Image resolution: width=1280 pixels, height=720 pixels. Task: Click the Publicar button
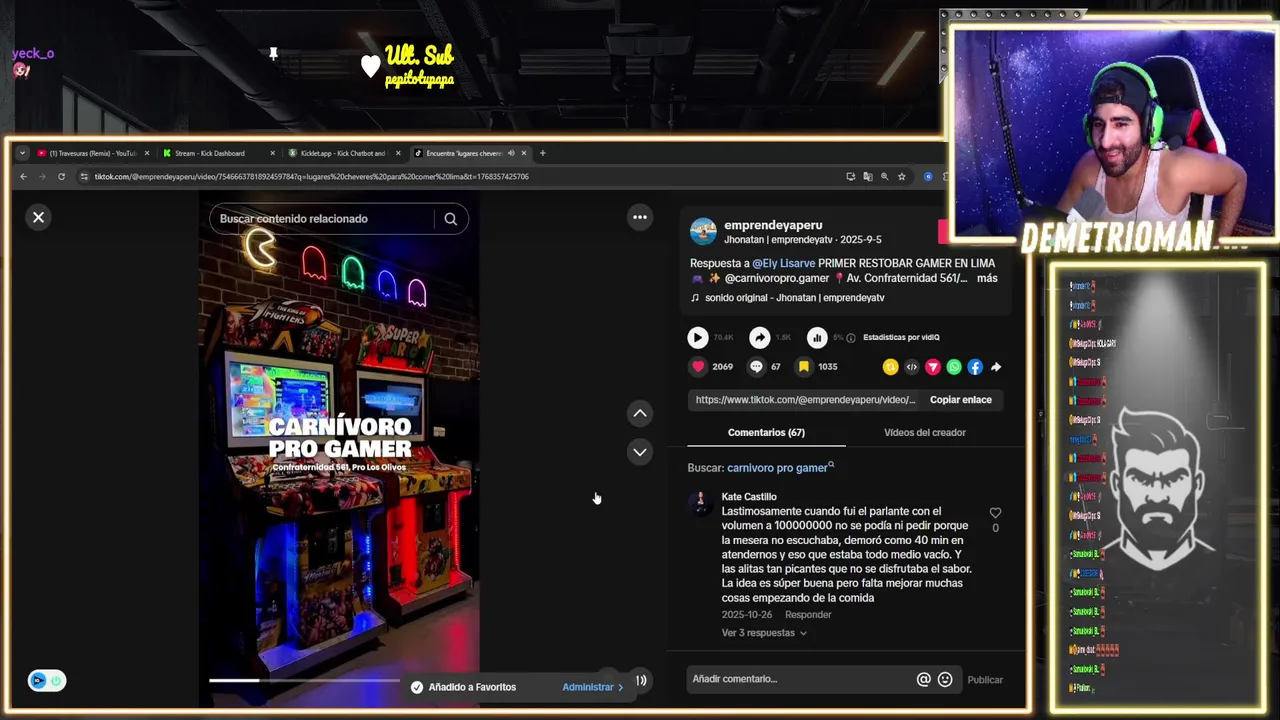(x=985, y=680)
